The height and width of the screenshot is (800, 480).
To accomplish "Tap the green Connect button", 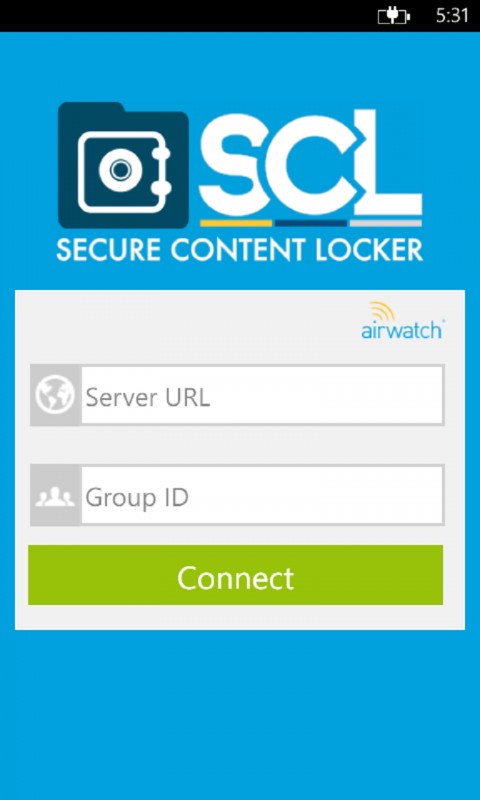I will tap(236, 575).
